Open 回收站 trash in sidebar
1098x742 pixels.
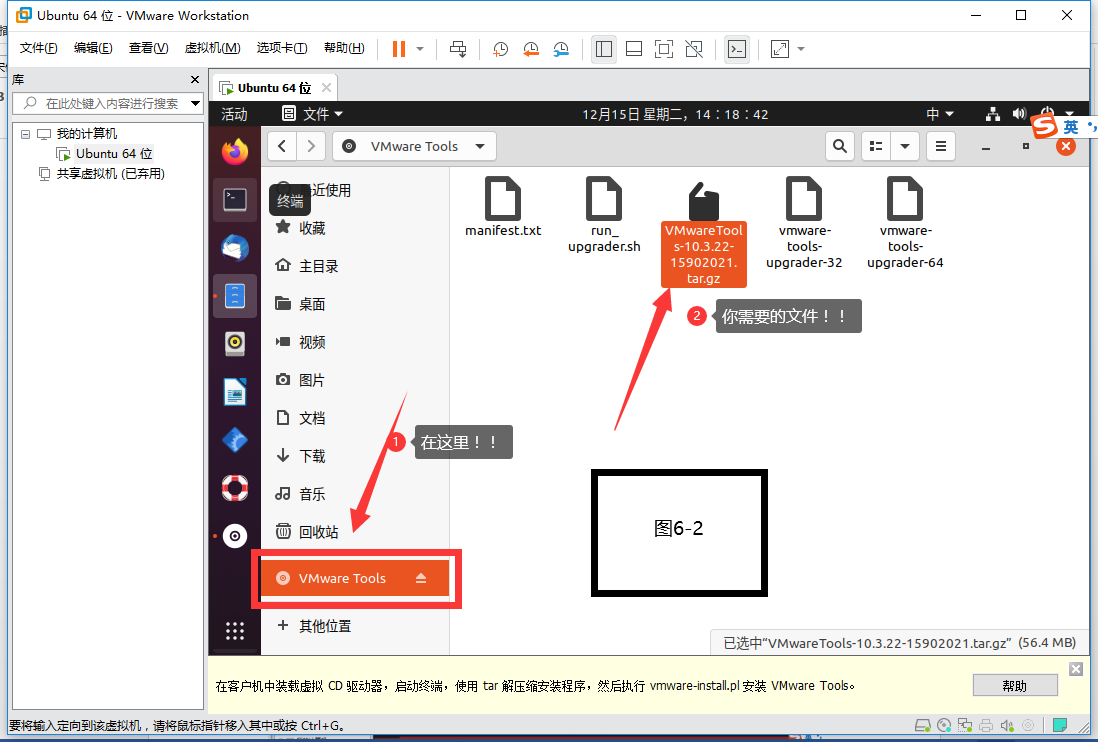click(356, 531)
